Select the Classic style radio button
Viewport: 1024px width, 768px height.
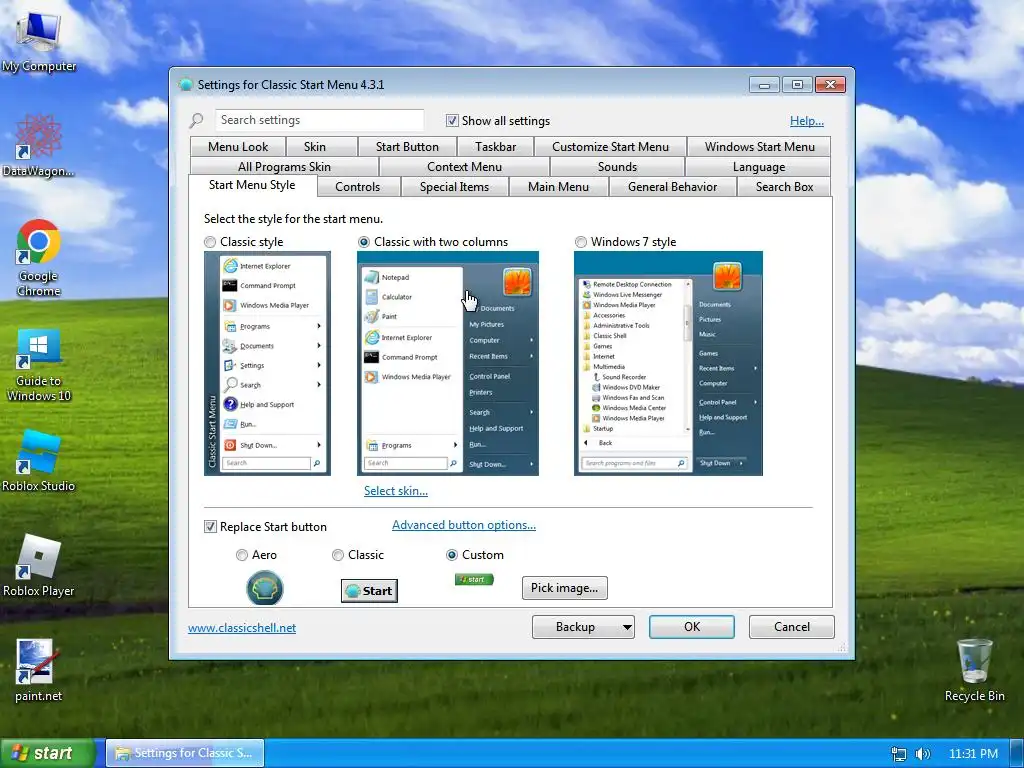click(x=210, y=242)
